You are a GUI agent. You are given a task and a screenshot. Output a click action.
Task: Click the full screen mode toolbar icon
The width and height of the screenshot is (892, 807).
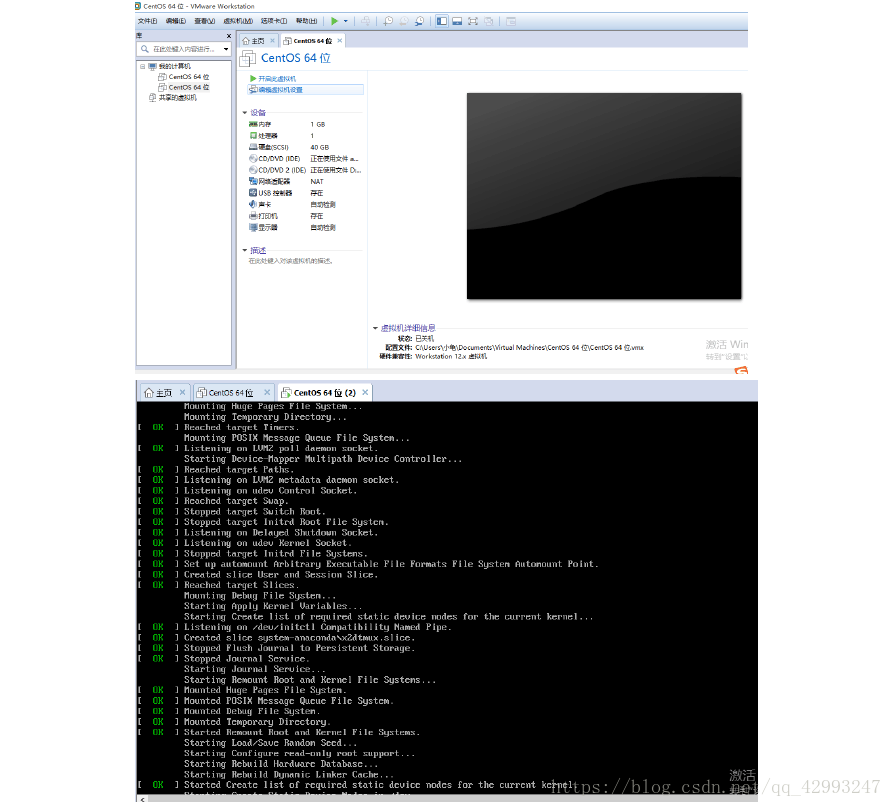tap(473, 21)
